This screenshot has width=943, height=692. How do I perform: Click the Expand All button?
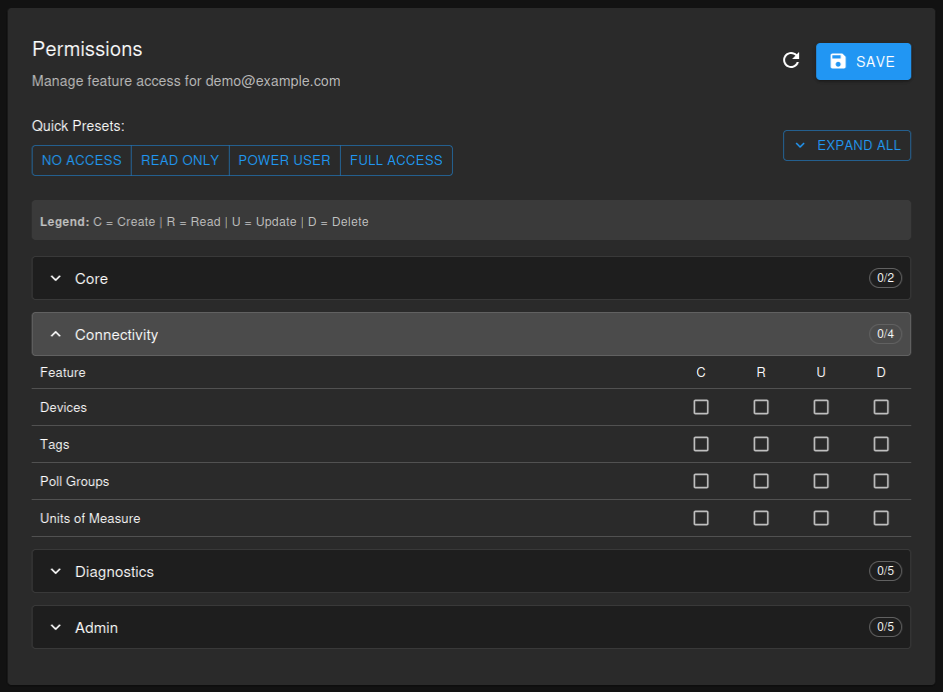point(847,145)
